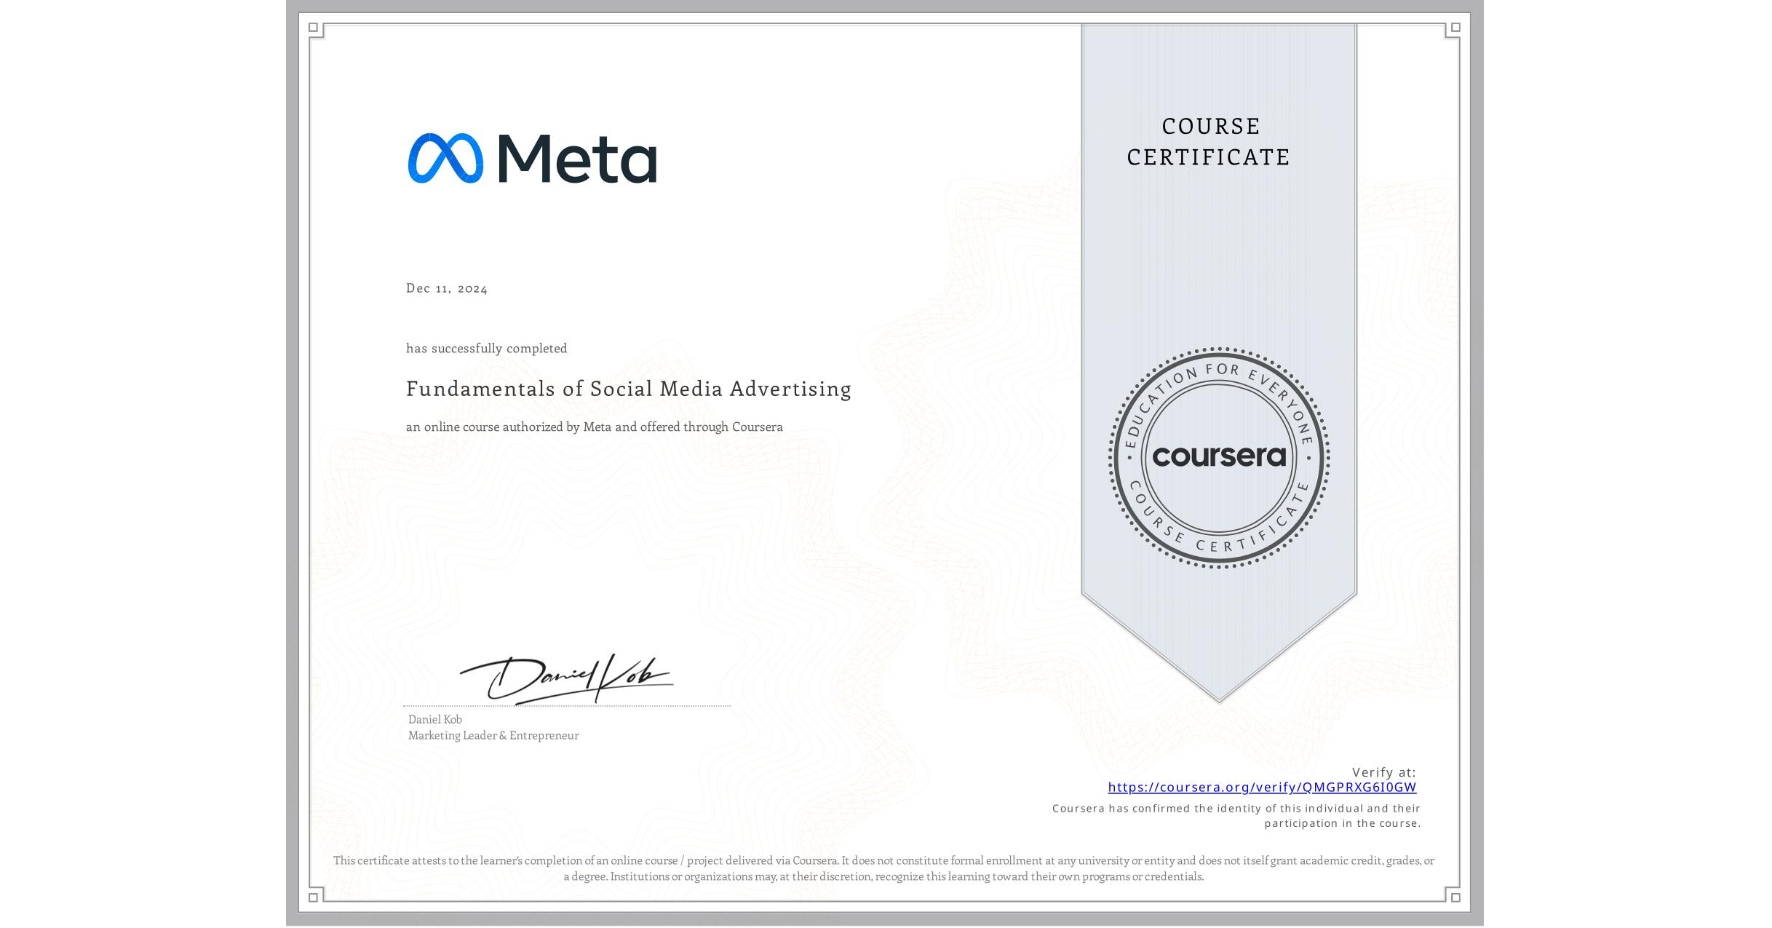Click the 'Coursera has confirmed the identity' statement
1772x928 pixels.
coord(1237,816)
